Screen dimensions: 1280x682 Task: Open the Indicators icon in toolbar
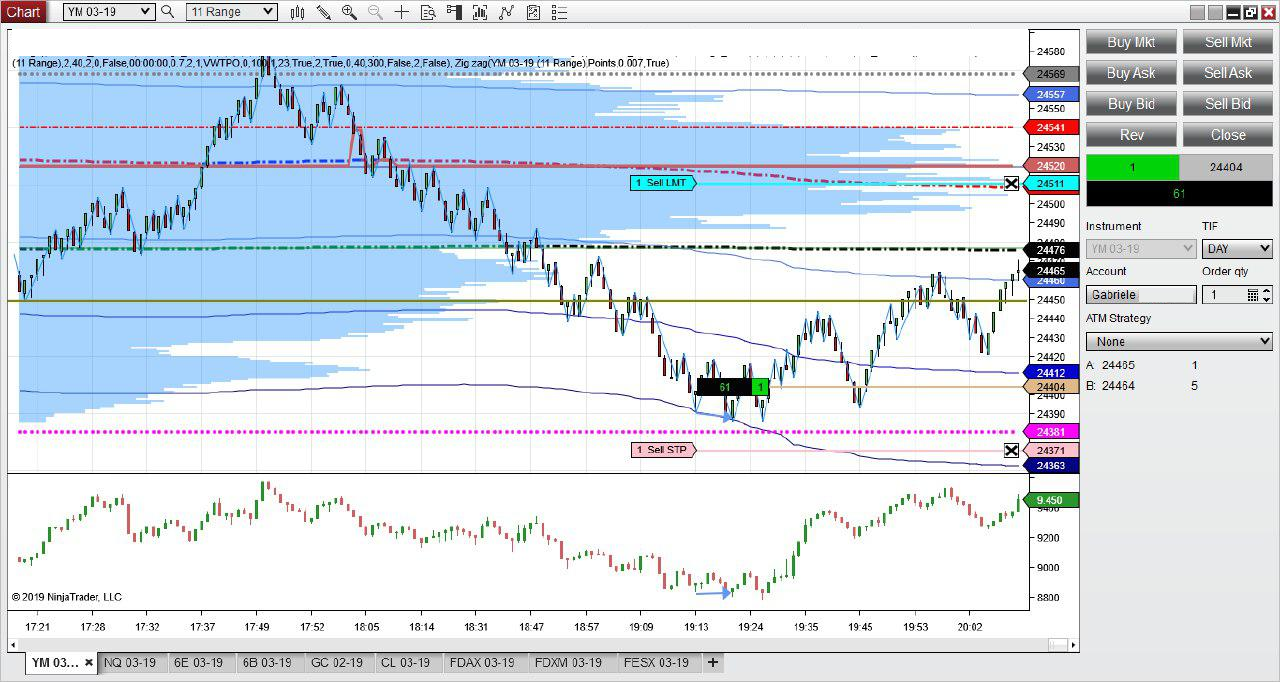tap(480, 12)
